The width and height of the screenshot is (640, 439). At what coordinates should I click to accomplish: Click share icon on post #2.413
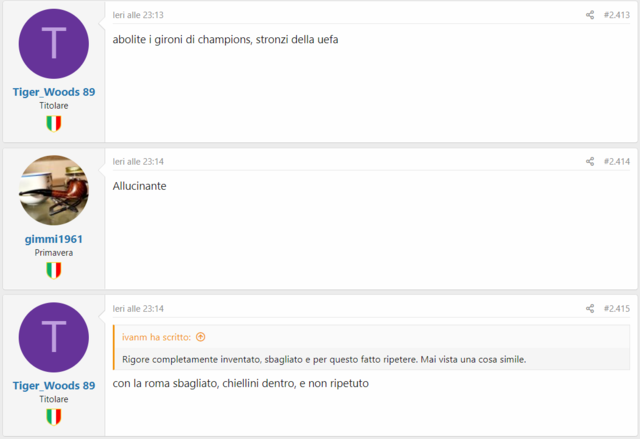coord(590,15)
